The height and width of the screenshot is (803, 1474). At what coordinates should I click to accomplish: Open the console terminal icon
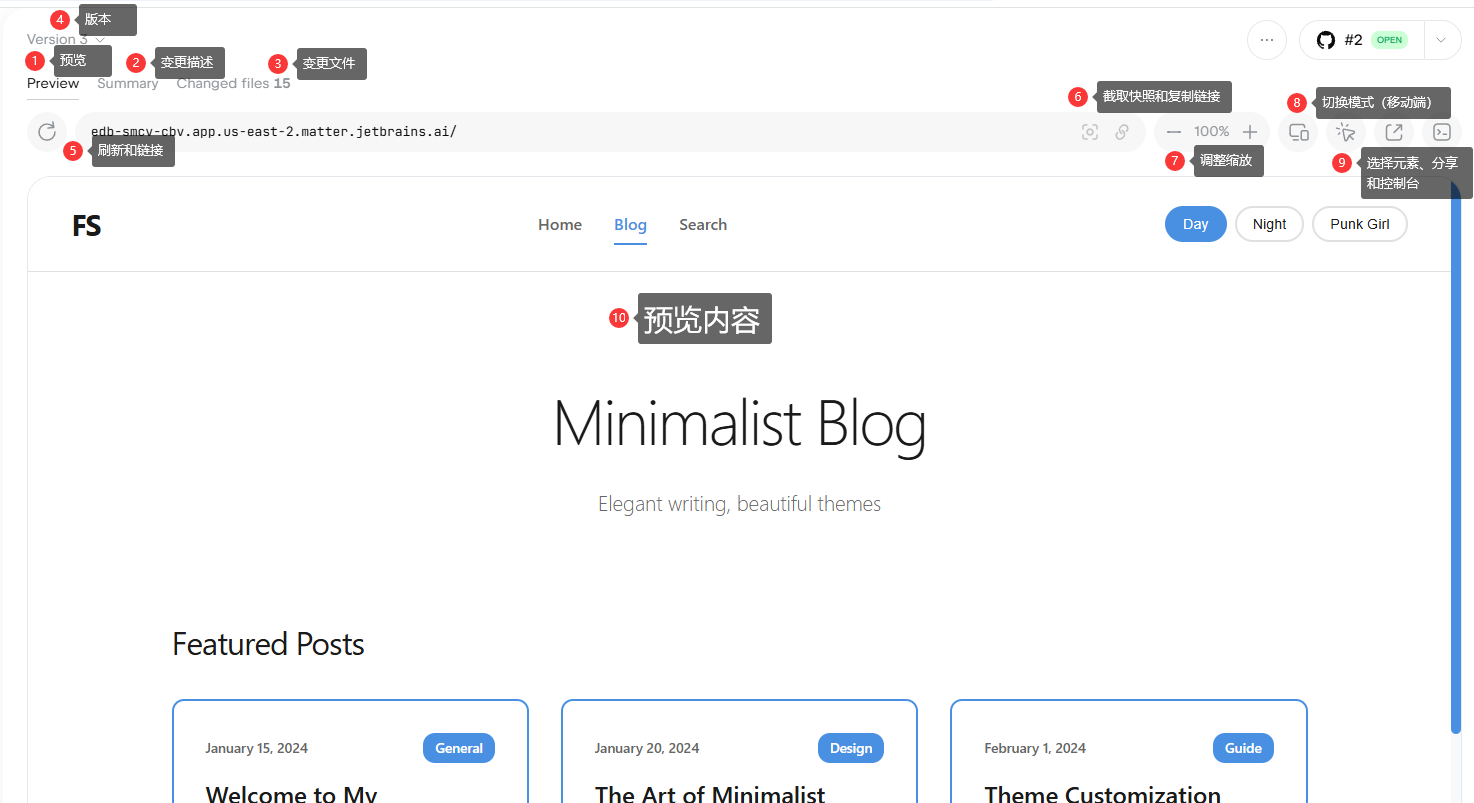pyautogui.click(x=1441, y=132)
